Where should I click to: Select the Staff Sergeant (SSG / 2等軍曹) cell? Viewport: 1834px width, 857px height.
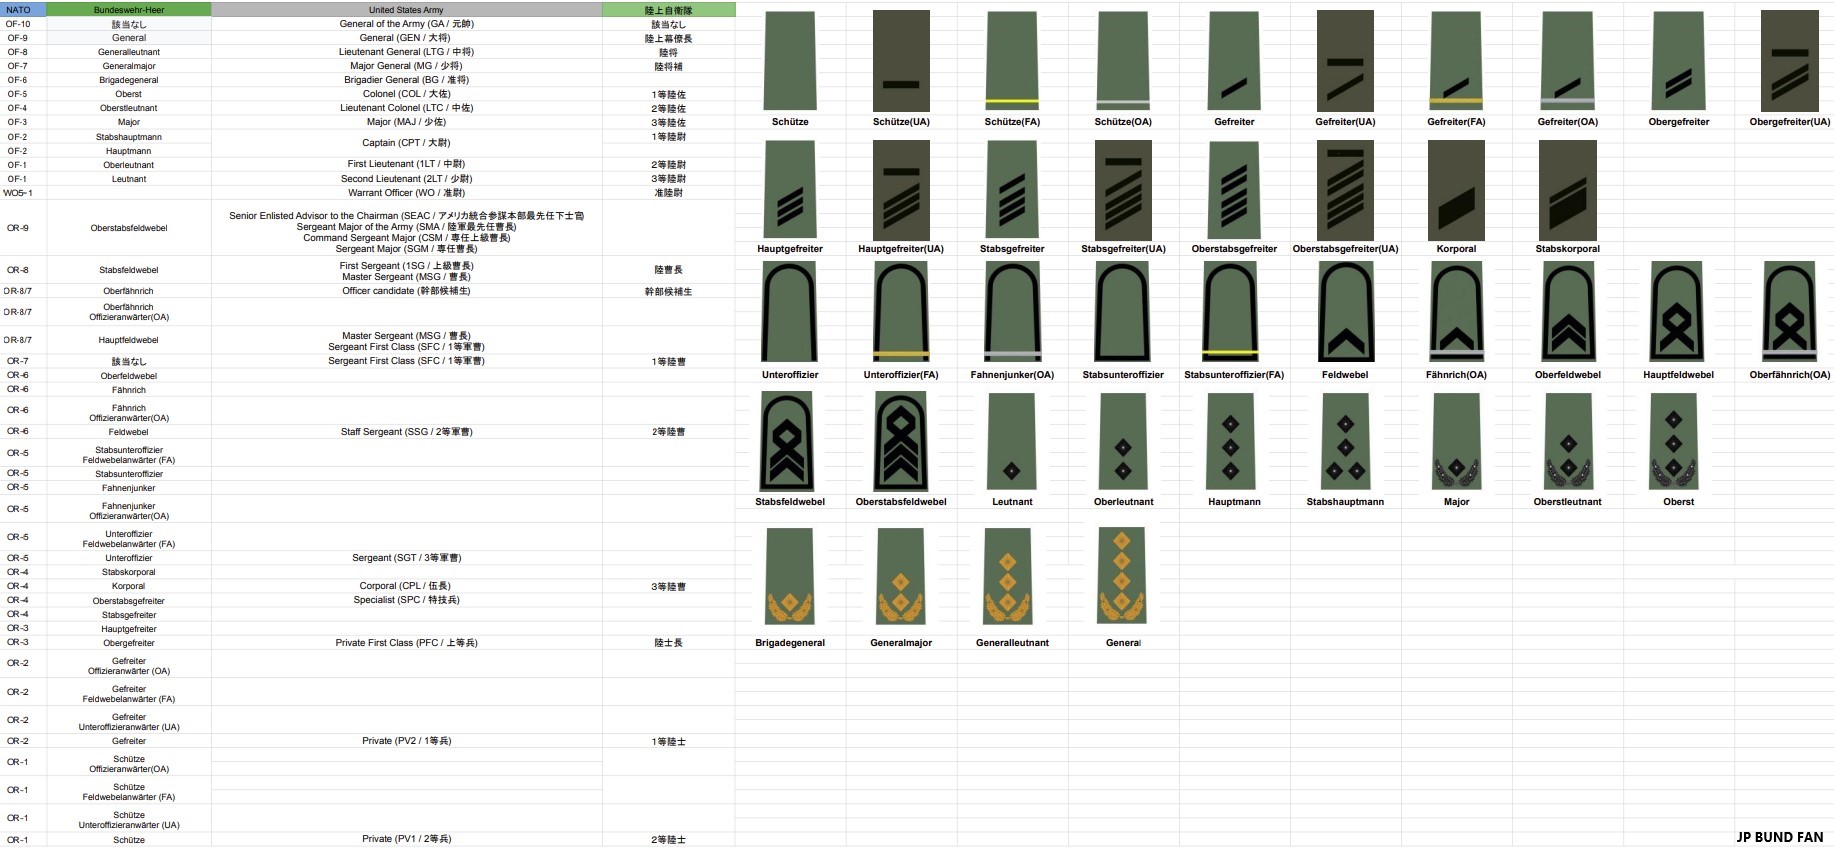tap(406, 432)
